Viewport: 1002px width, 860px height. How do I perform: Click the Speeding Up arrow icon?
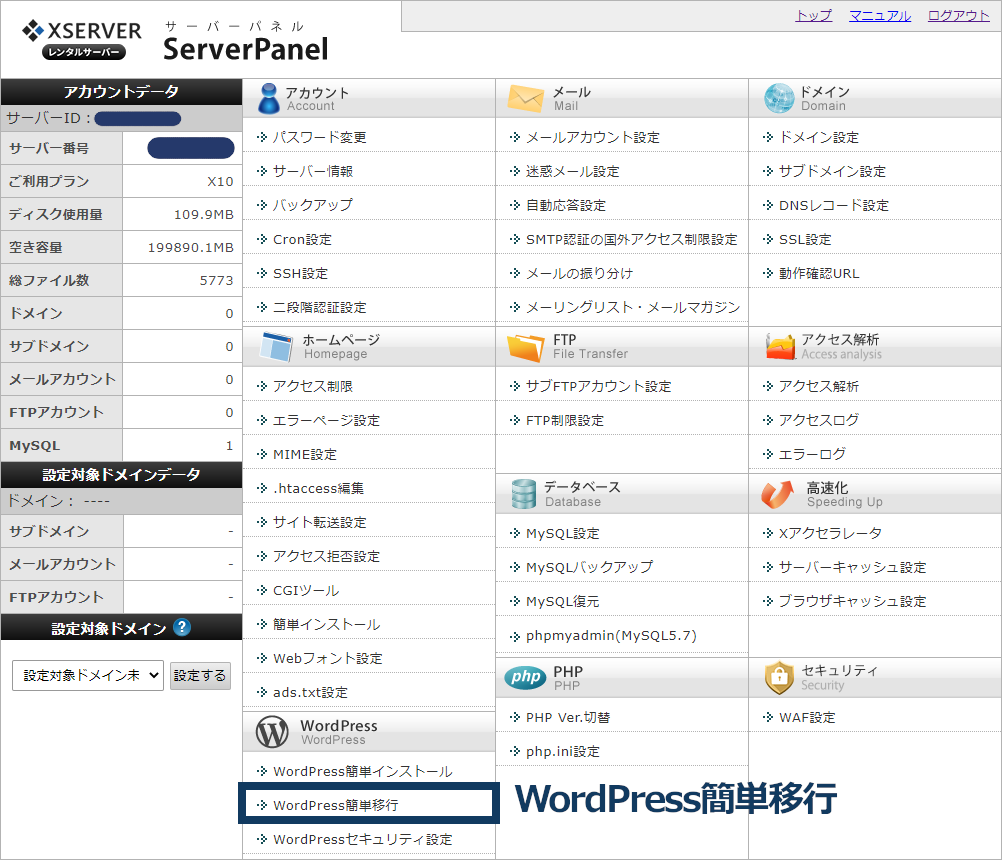coord(778,495)
